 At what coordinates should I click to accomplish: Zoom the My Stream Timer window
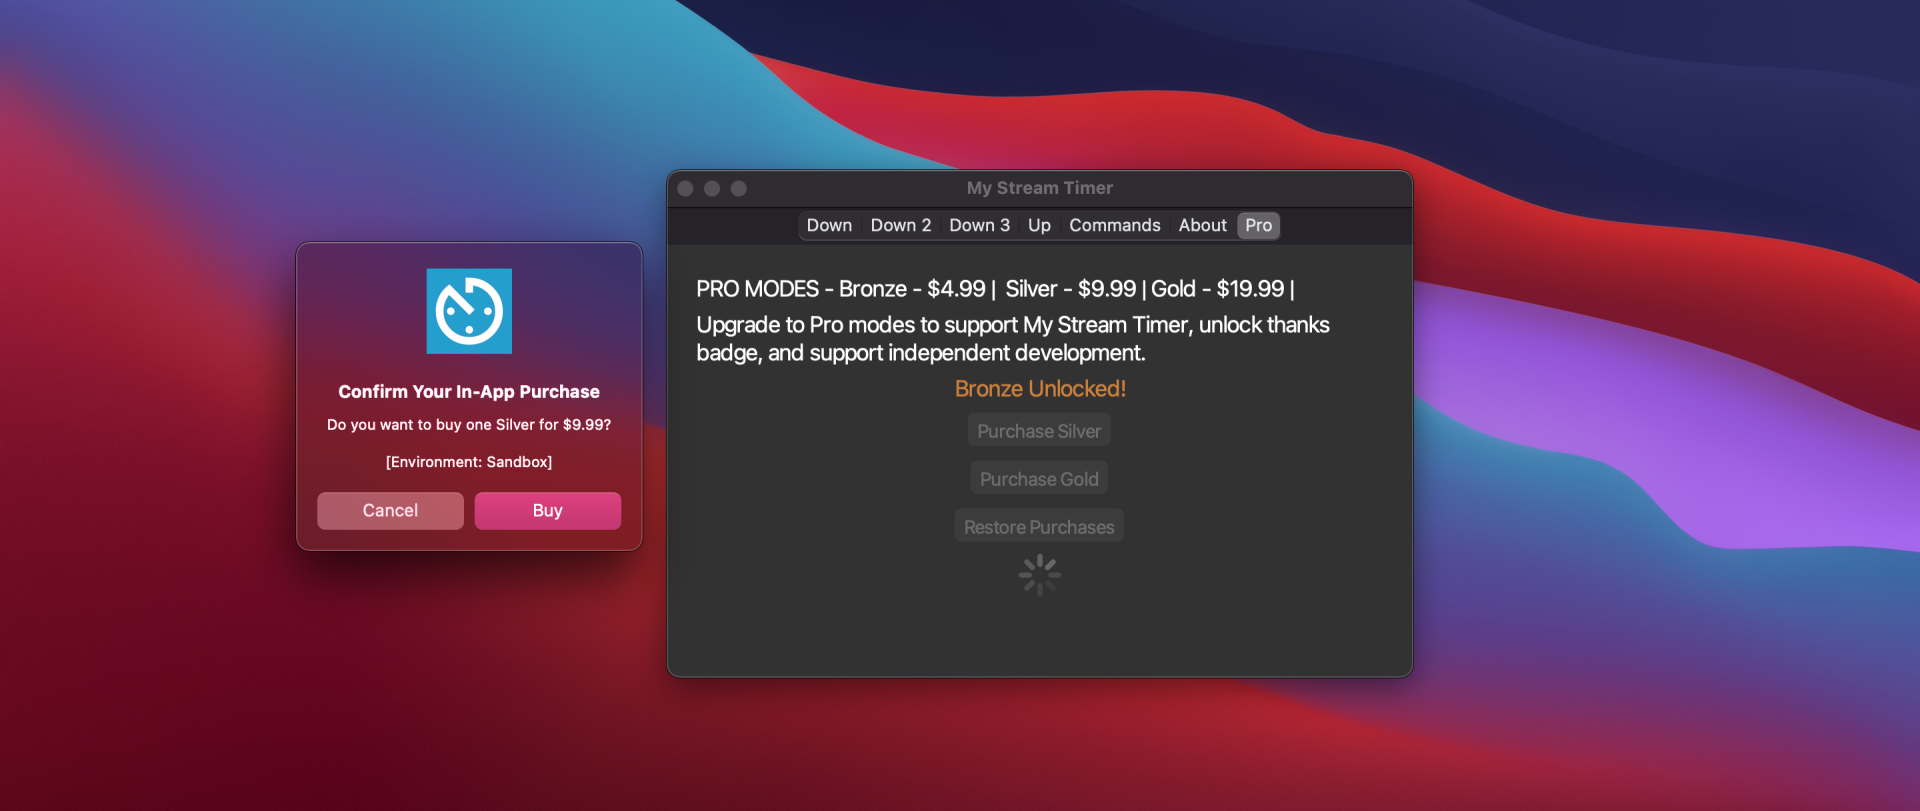coord(739,188)
